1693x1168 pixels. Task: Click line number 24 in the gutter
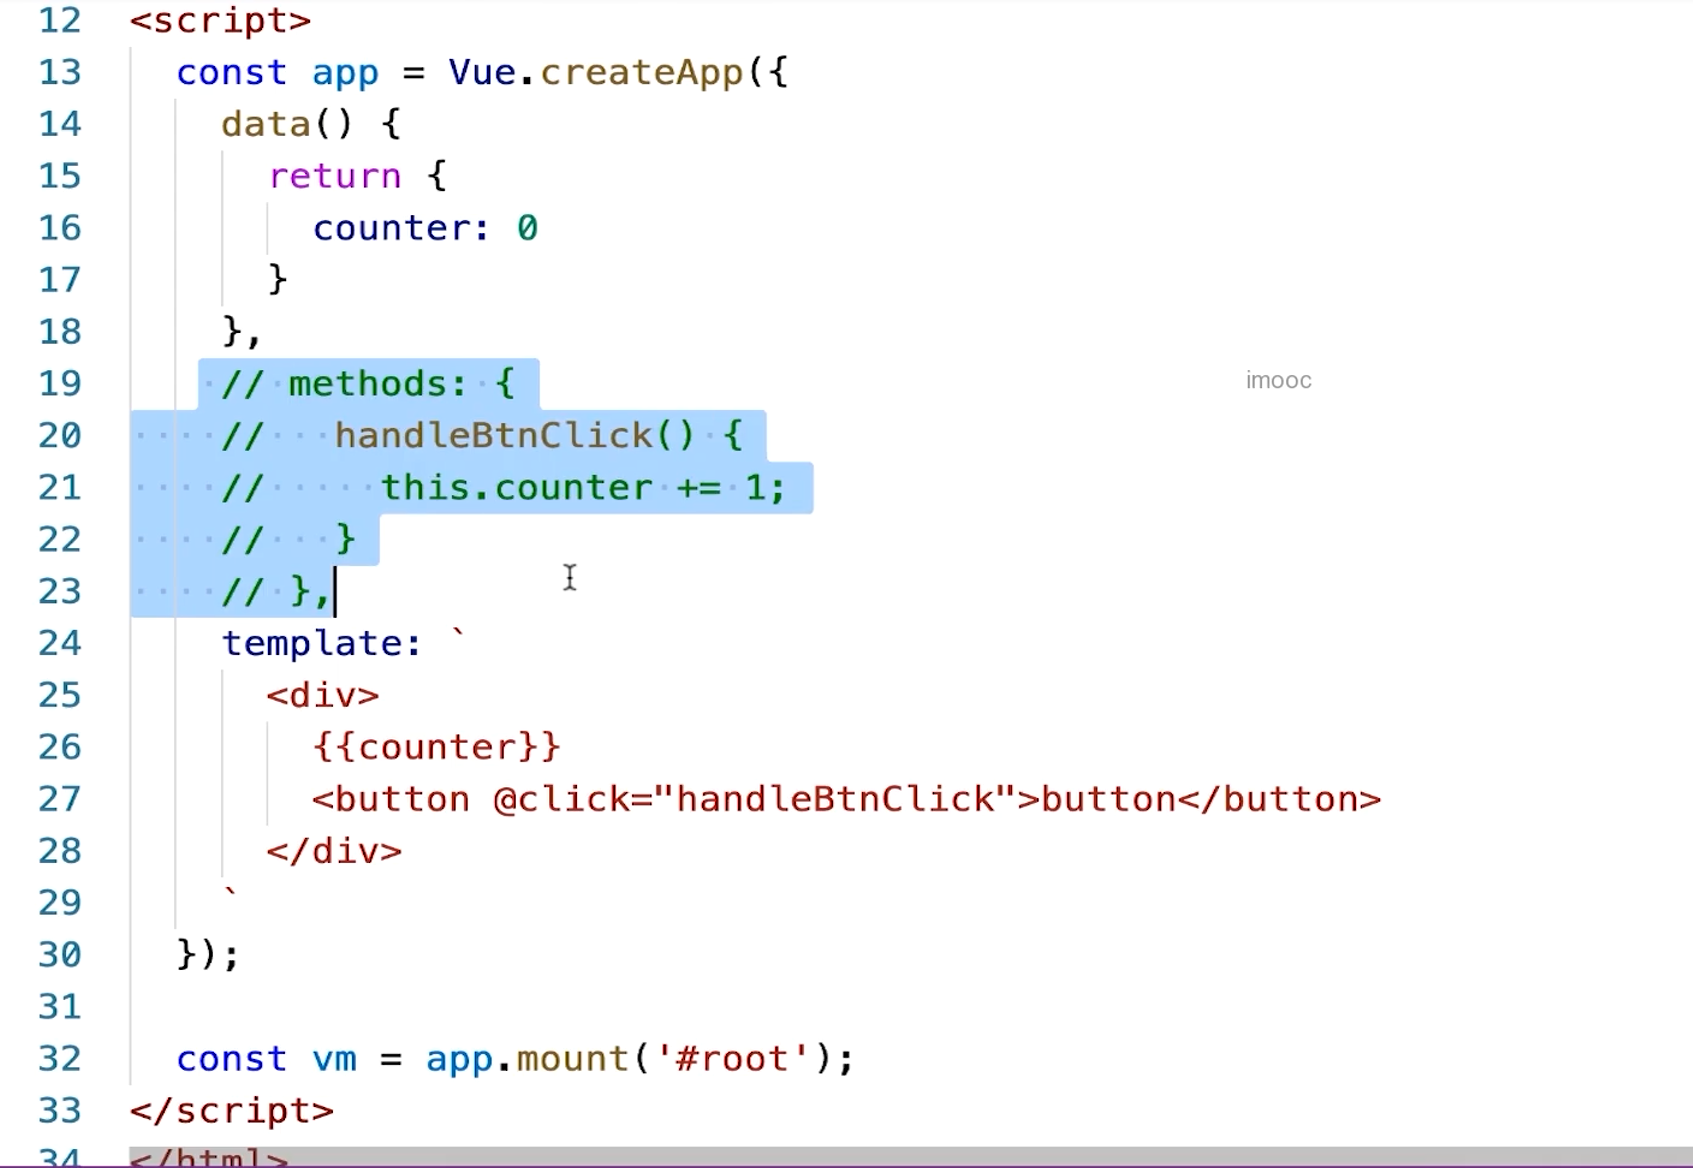tap(59, 643)
